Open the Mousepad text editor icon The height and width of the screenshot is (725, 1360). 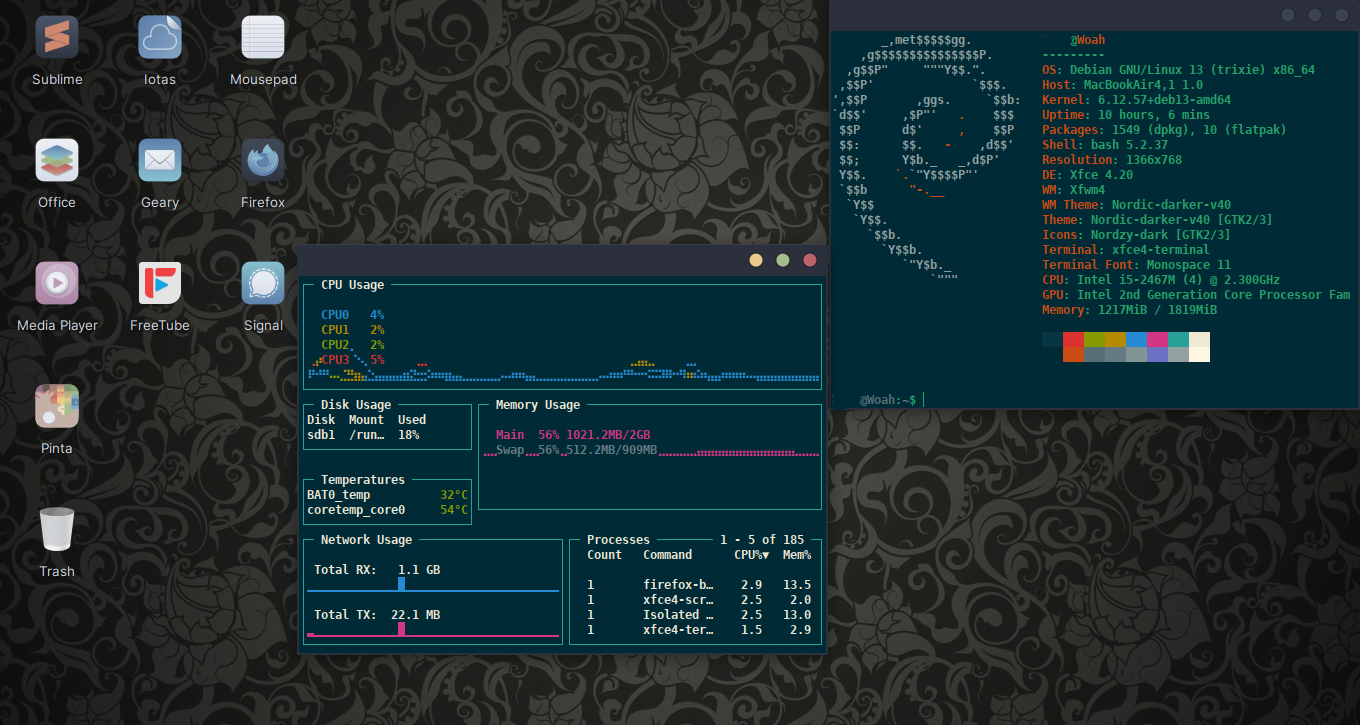(263, 38)
